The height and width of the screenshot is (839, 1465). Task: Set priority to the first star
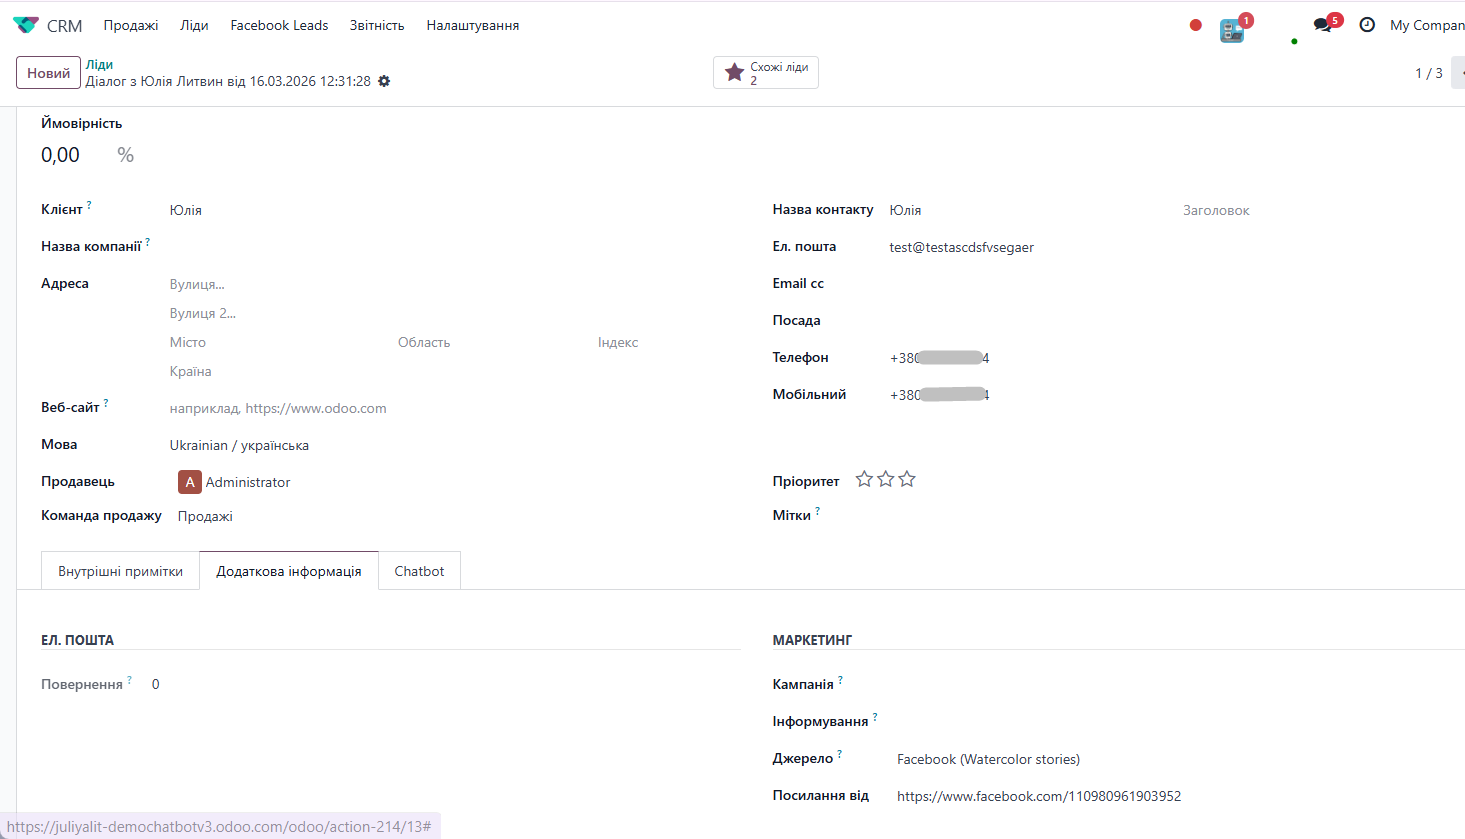(x=864, y=480)
